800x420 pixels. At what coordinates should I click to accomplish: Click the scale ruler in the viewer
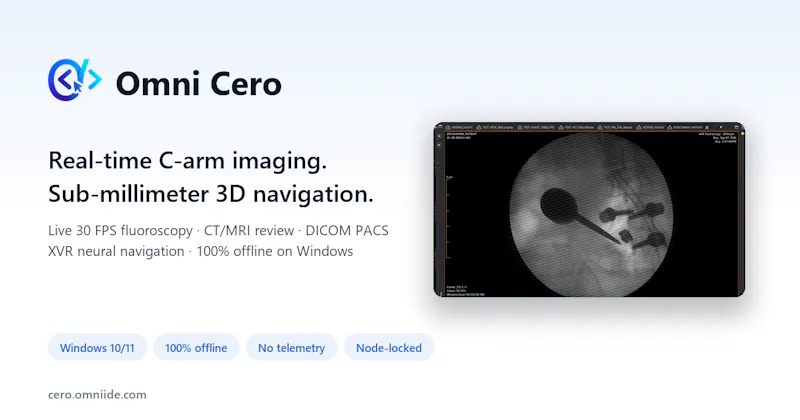448,217
